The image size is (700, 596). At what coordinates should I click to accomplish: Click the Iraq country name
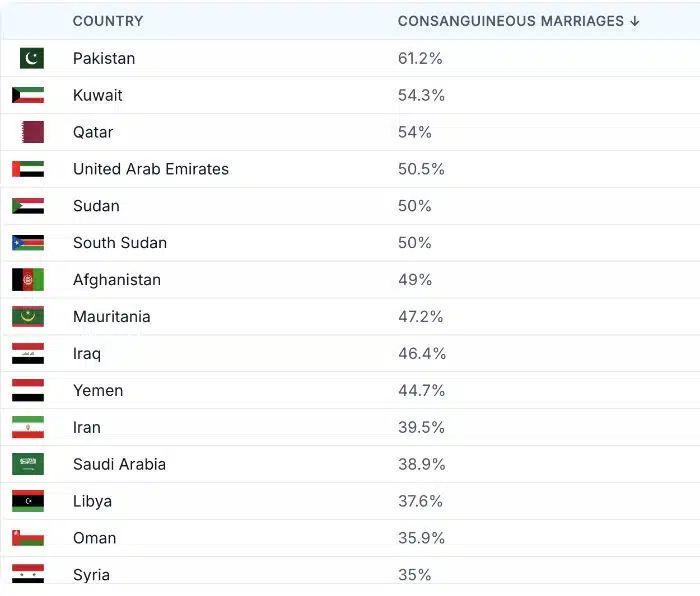pos(87,354)
